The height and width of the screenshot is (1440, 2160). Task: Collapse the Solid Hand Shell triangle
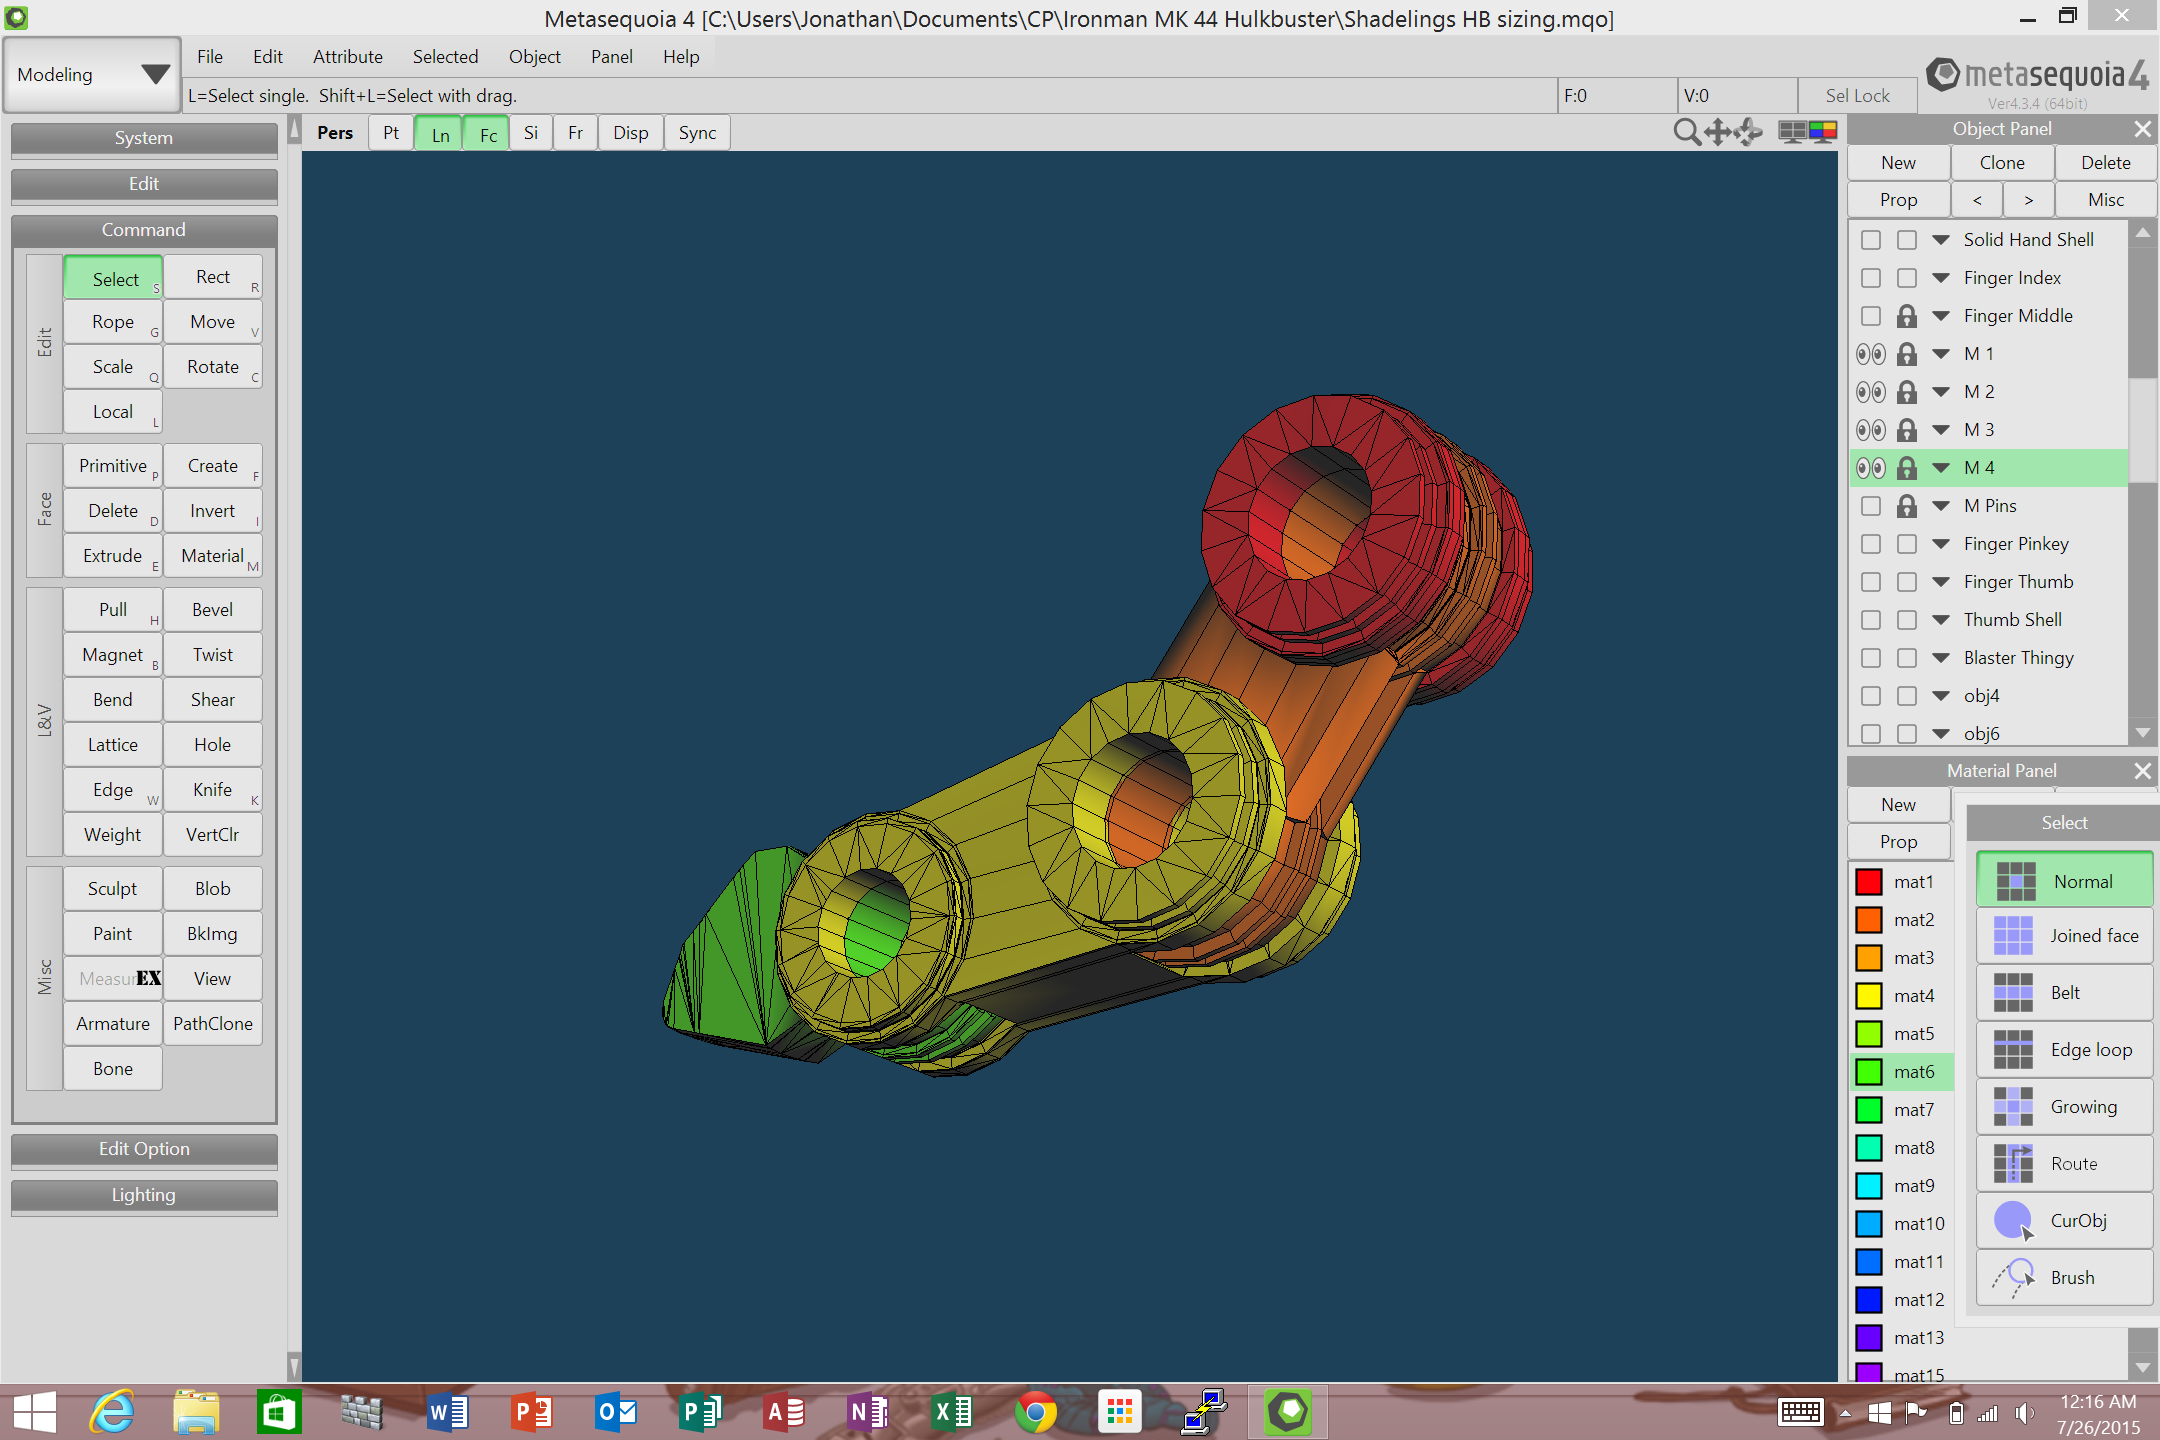point(1941,240)
